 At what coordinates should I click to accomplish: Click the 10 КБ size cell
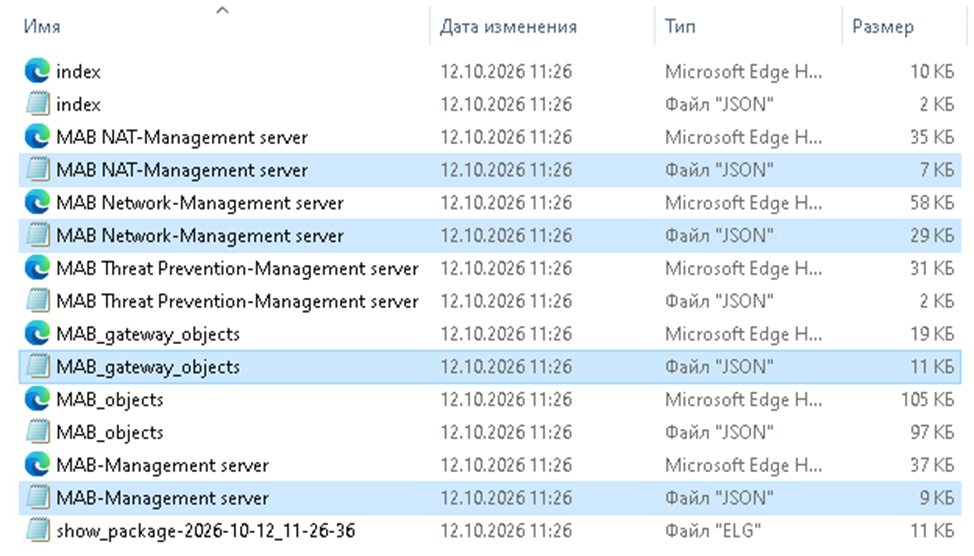[932, 71]
